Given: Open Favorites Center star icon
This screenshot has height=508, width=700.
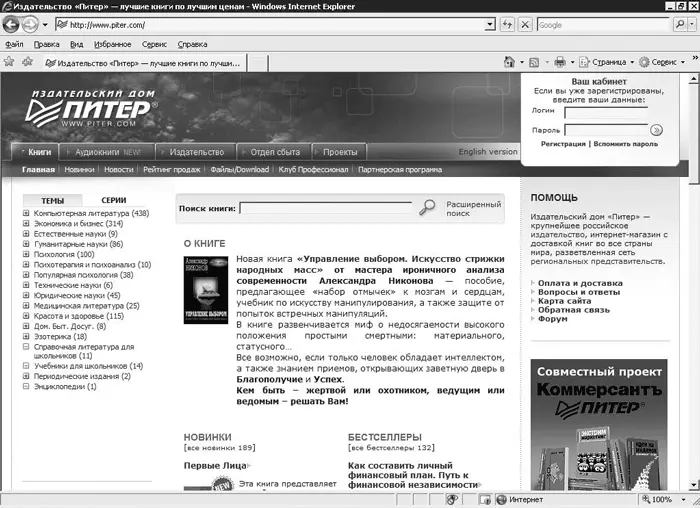Looking at the screenshot, I should tap(9, 62).
